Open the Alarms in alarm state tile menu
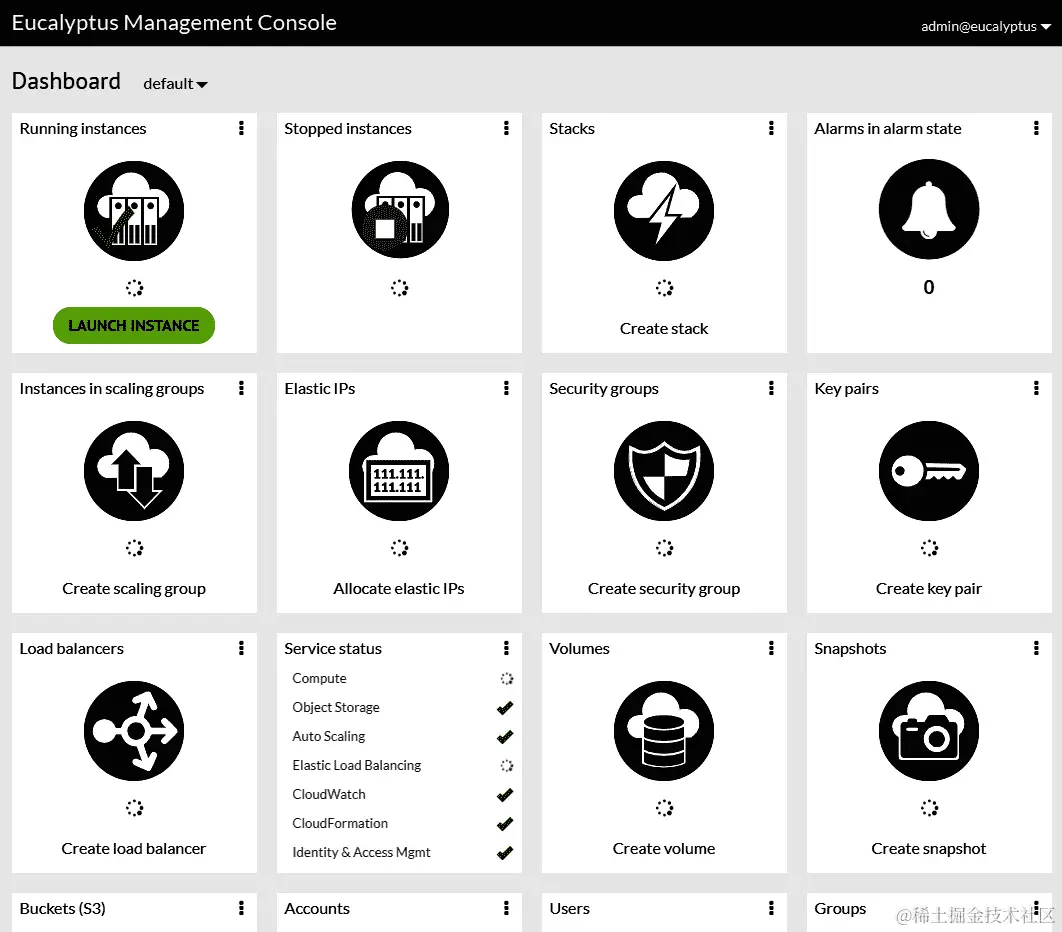The image size is (1062, 932). coord(1036,128)
